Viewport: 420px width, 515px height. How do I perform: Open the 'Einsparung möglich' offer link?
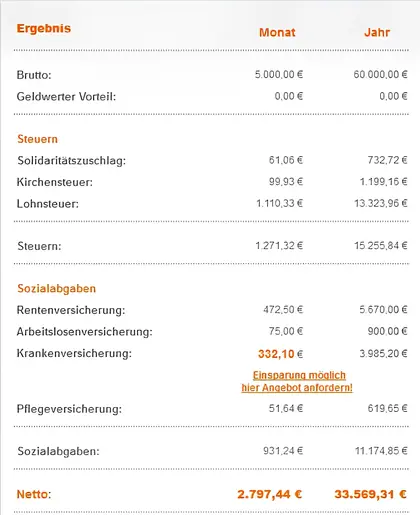click(x=299, y=375)
